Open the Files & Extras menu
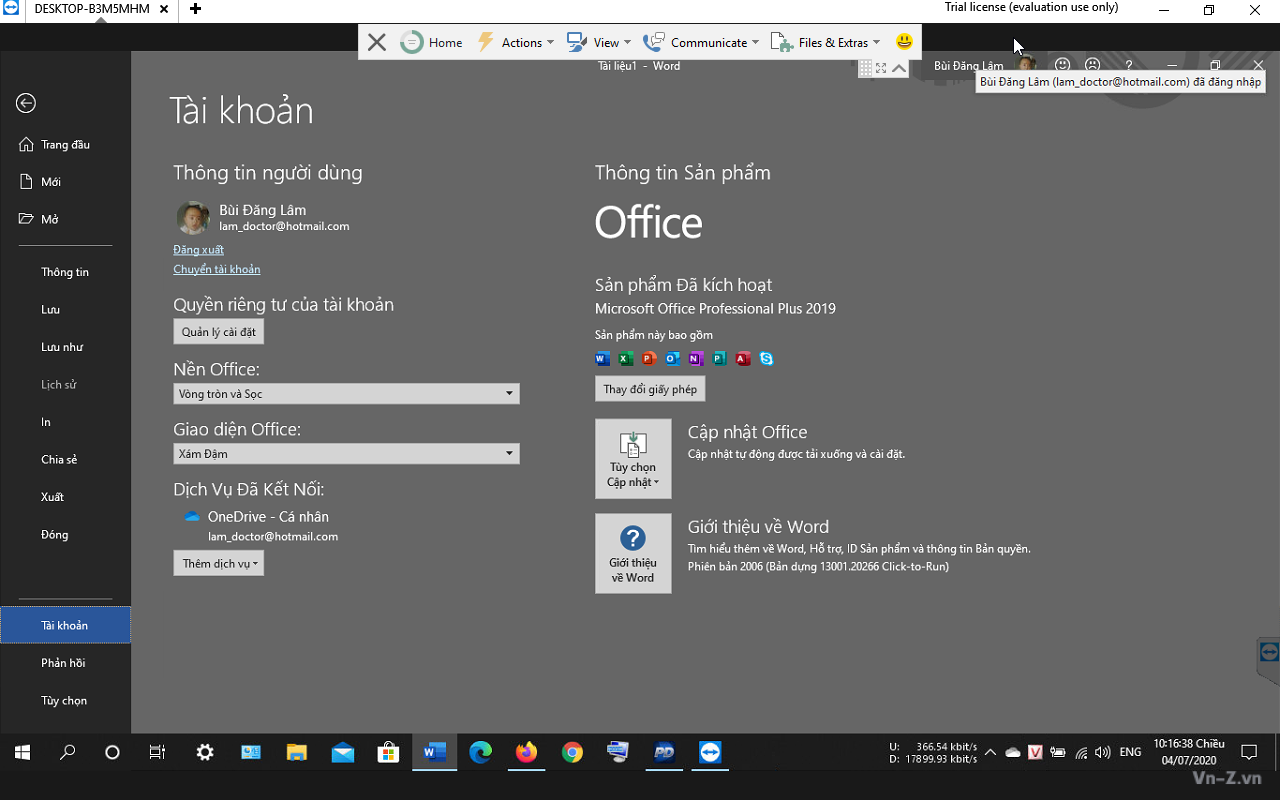Viewport: 1280px width, 800px height. click(x=826, y=42)
